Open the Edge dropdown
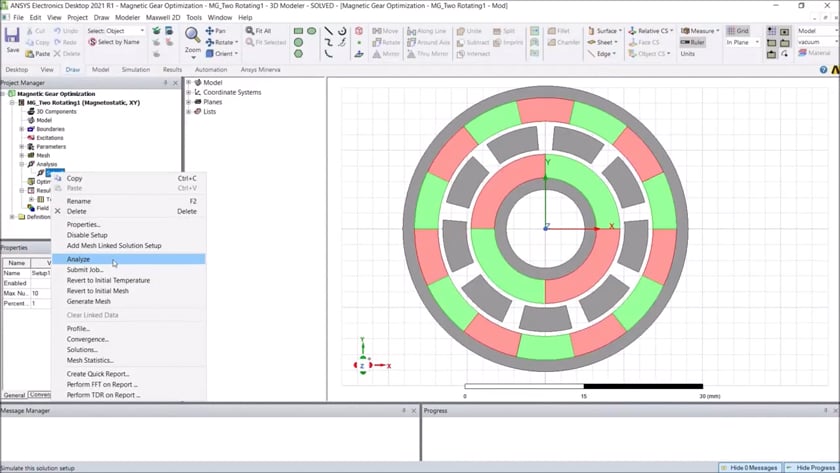The width and height of the screenshot is (840, 473). click(x=614, y=54)
